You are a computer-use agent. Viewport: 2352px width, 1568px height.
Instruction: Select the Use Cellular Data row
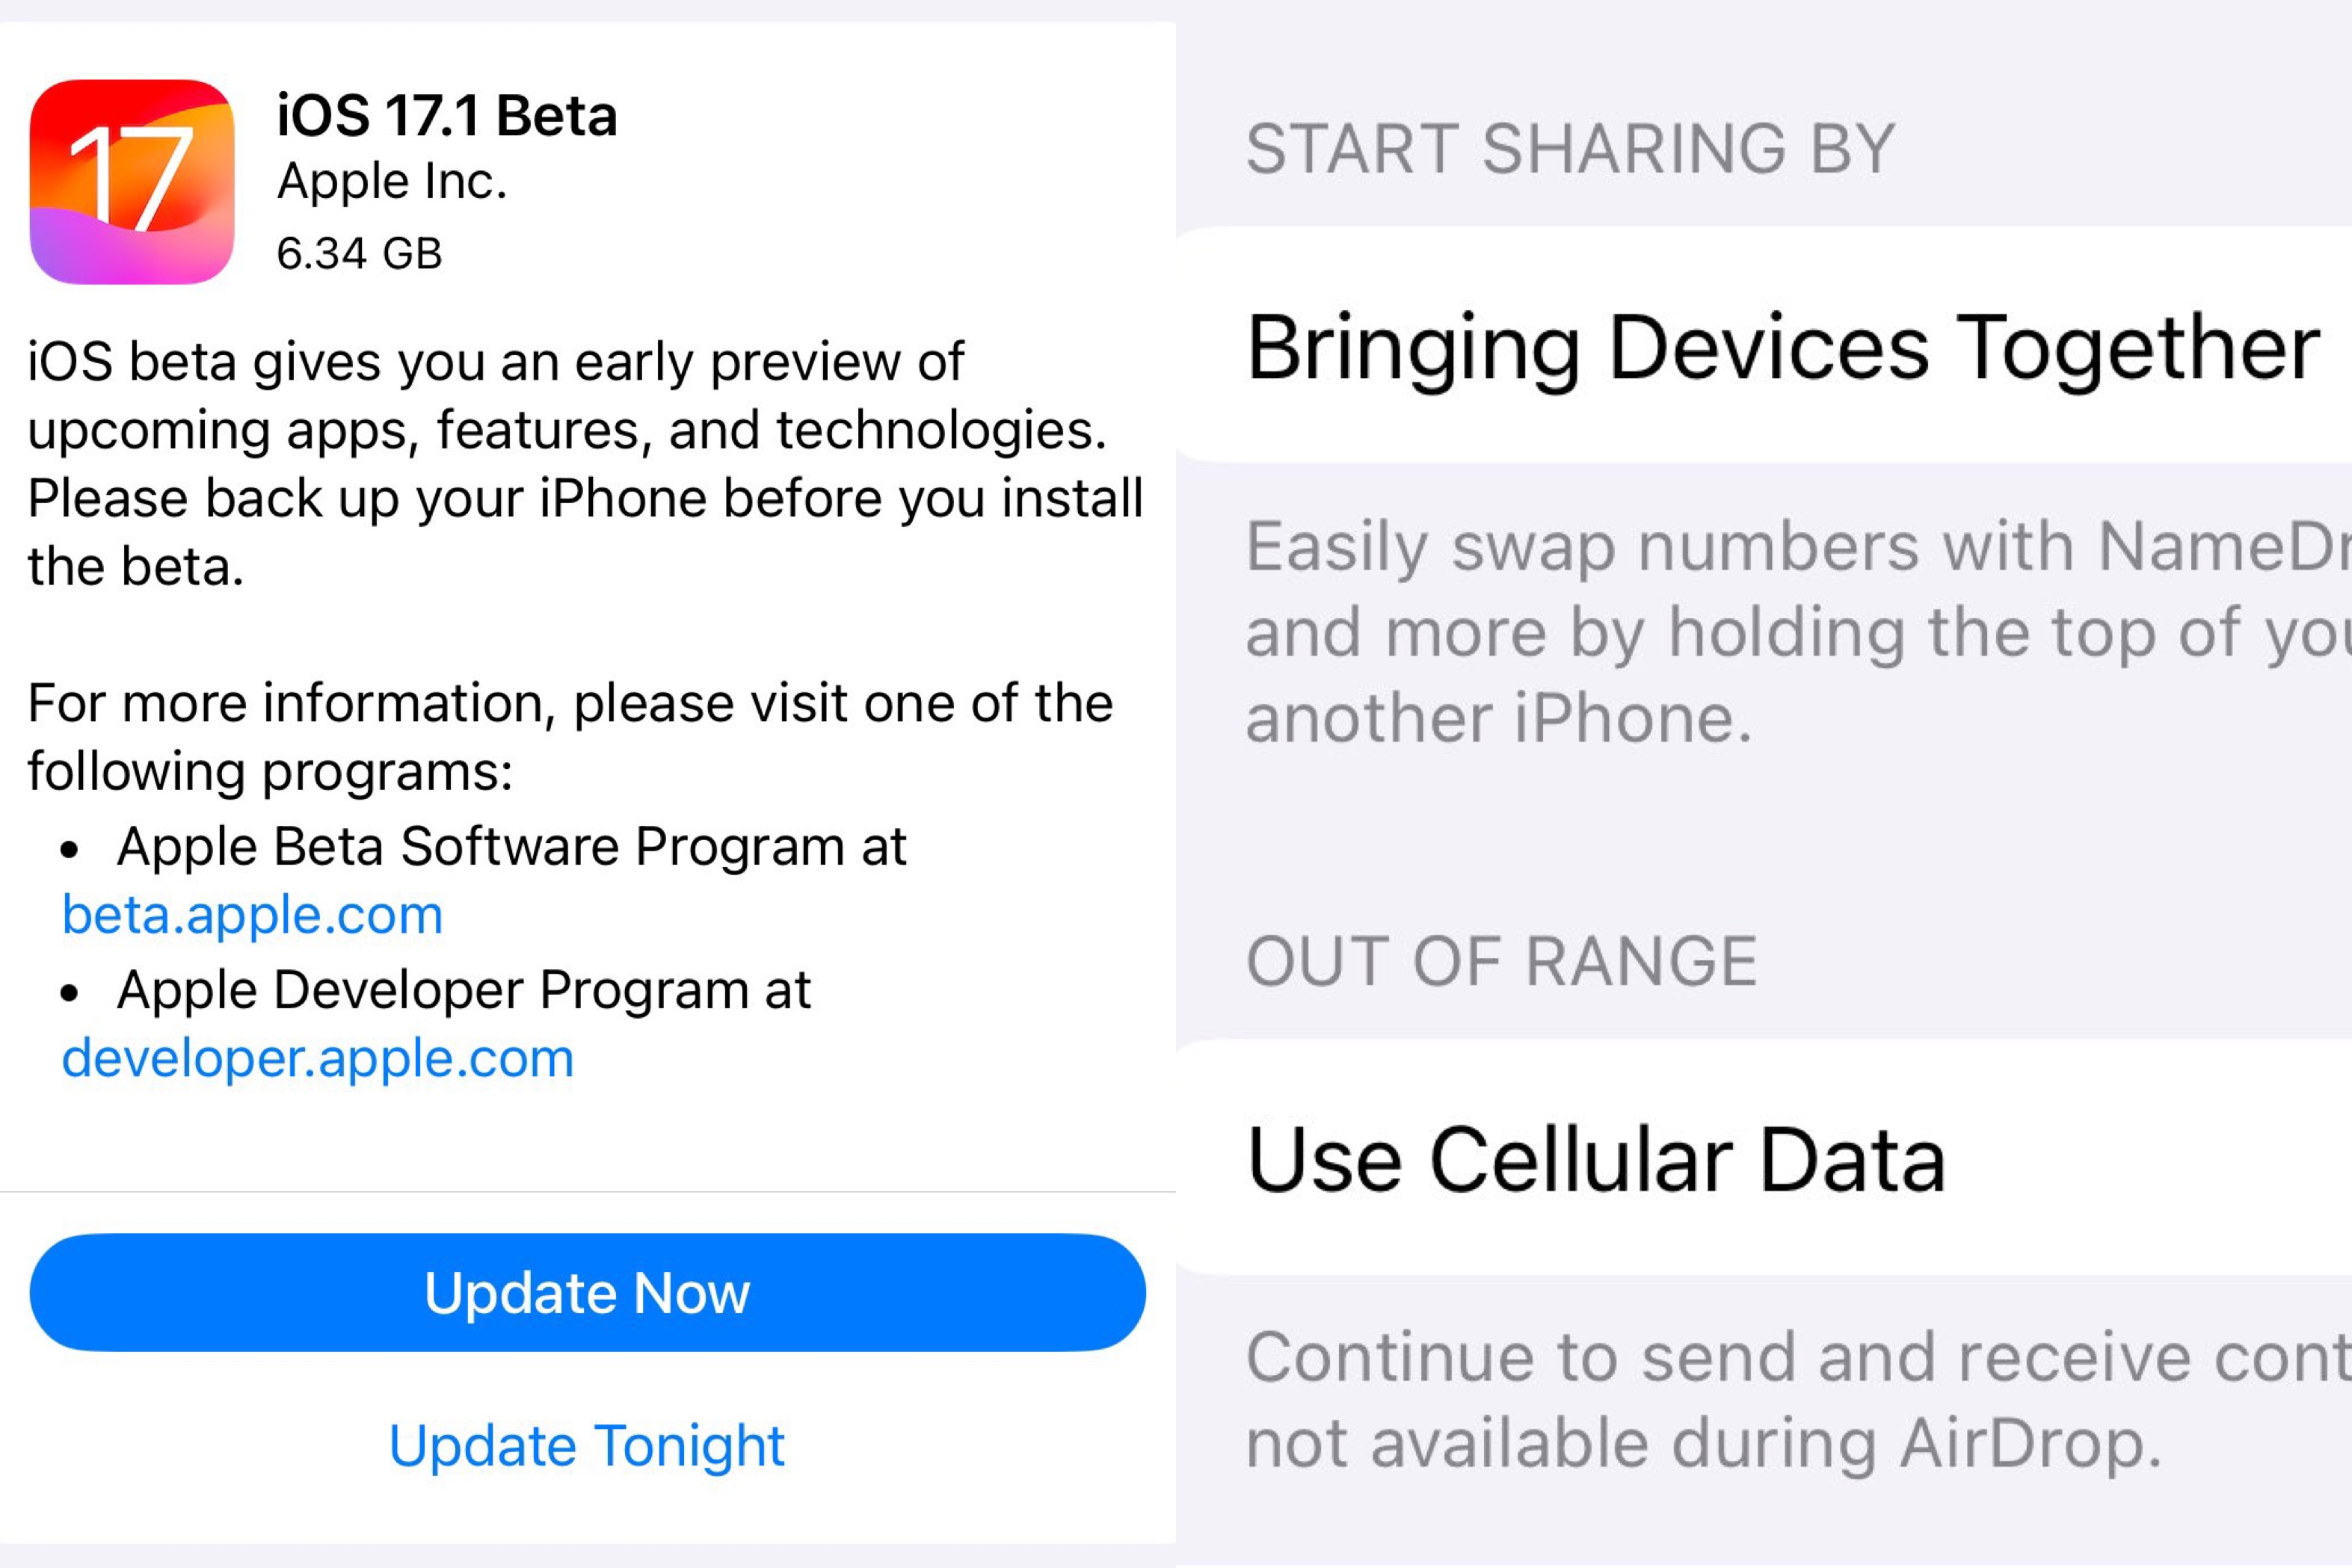(1764, 1157)
